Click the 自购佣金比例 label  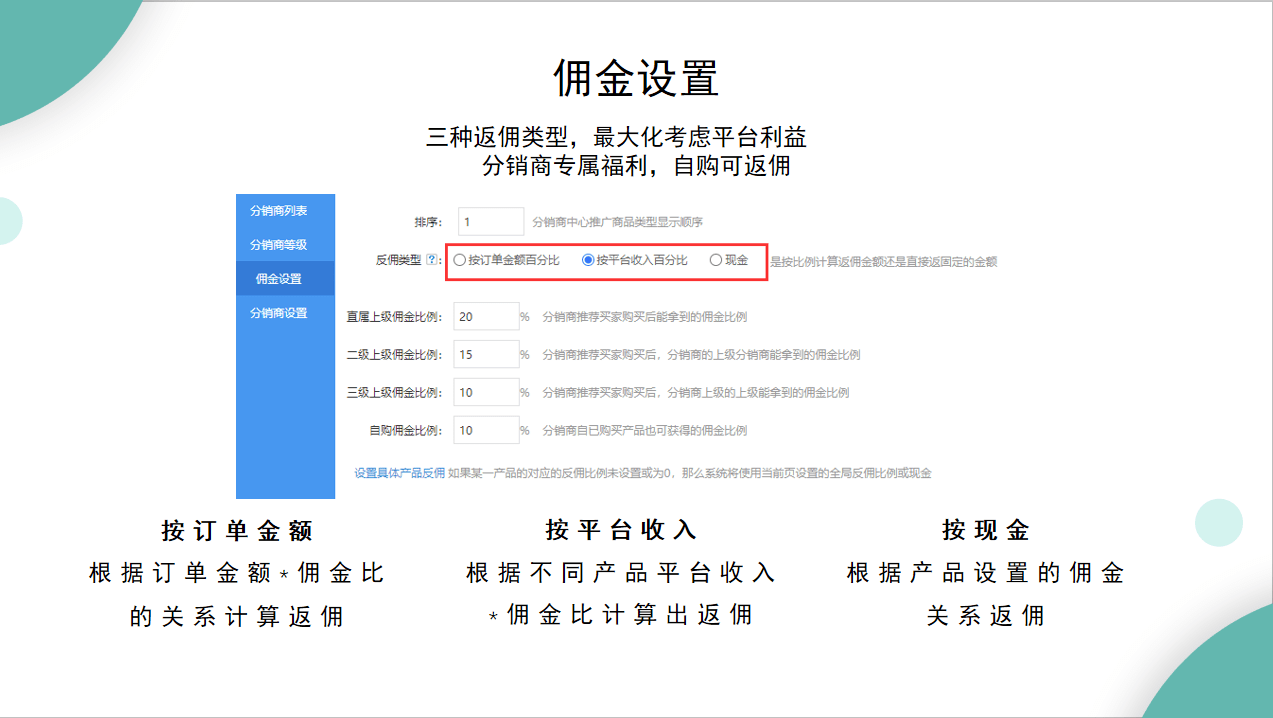click(406, 431)
